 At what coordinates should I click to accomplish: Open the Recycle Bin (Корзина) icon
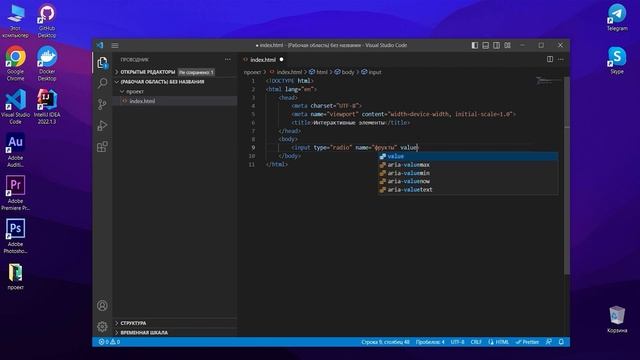(x=617, y=319)
